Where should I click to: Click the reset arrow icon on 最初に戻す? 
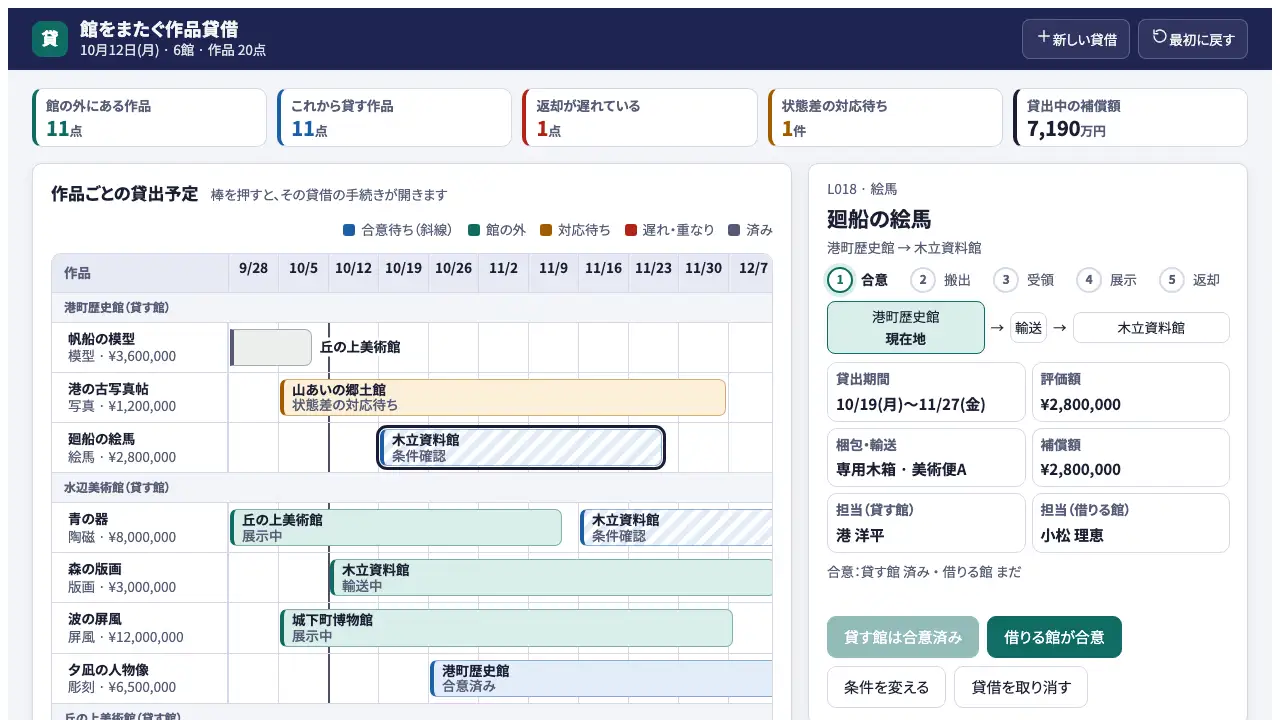pos(1160,37)
